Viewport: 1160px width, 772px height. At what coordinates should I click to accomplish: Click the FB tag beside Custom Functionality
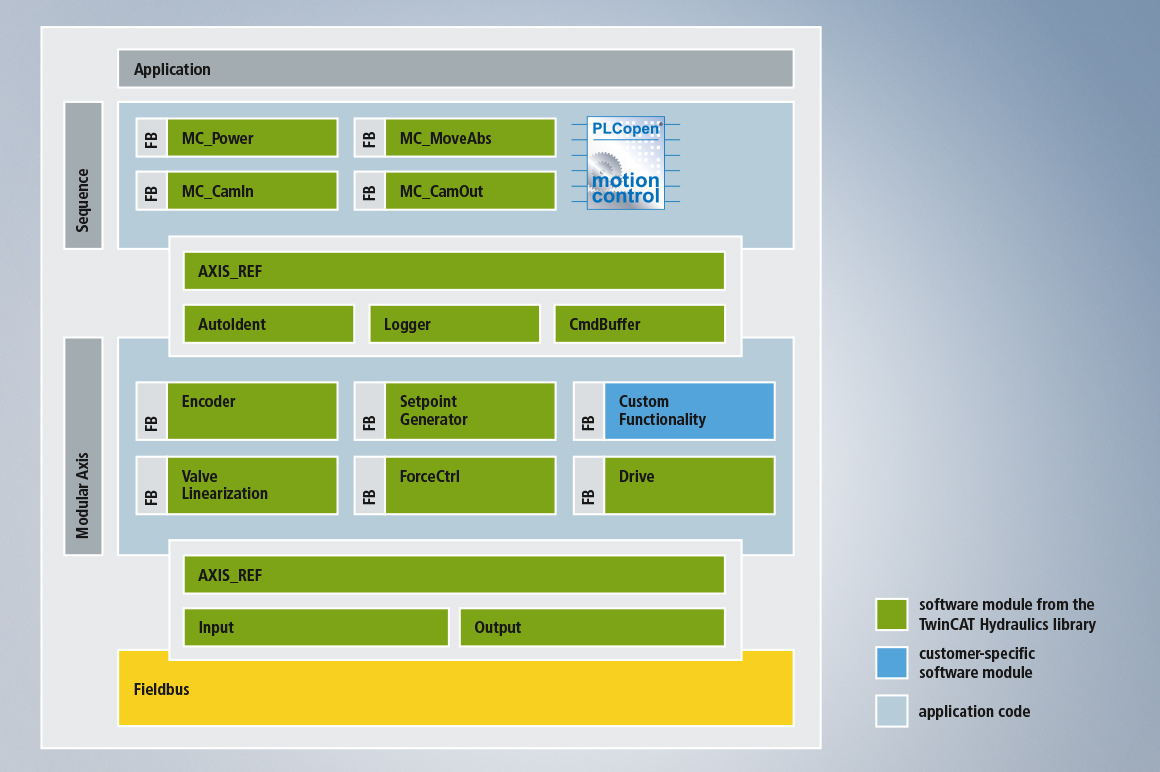(589, 411)
